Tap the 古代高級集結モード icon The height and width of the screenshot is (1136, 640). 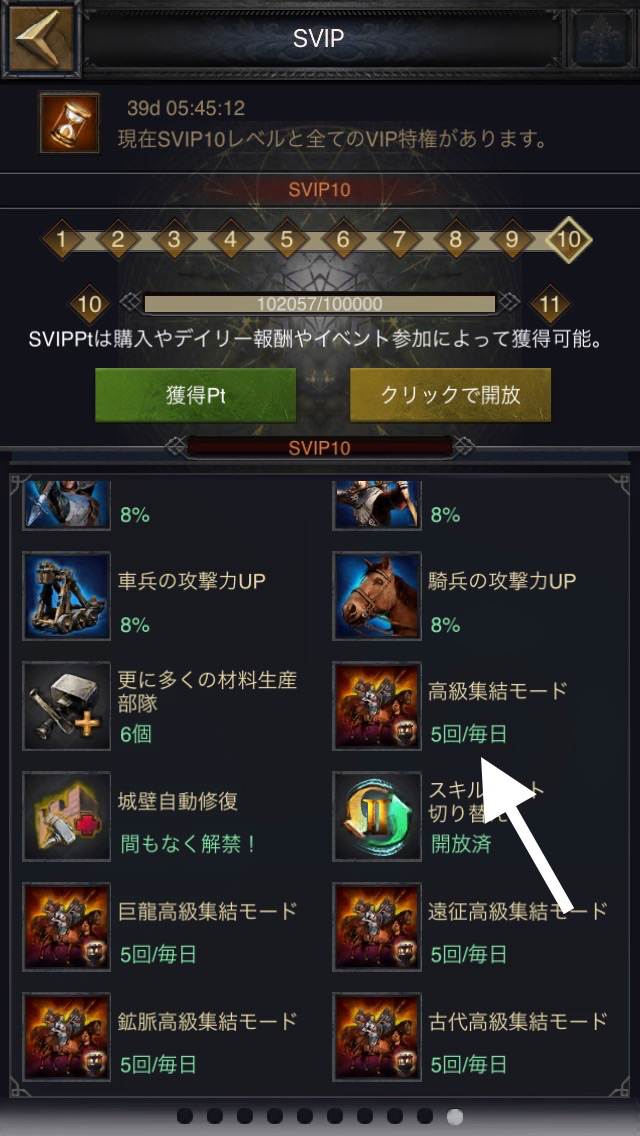coord(377,1037)
